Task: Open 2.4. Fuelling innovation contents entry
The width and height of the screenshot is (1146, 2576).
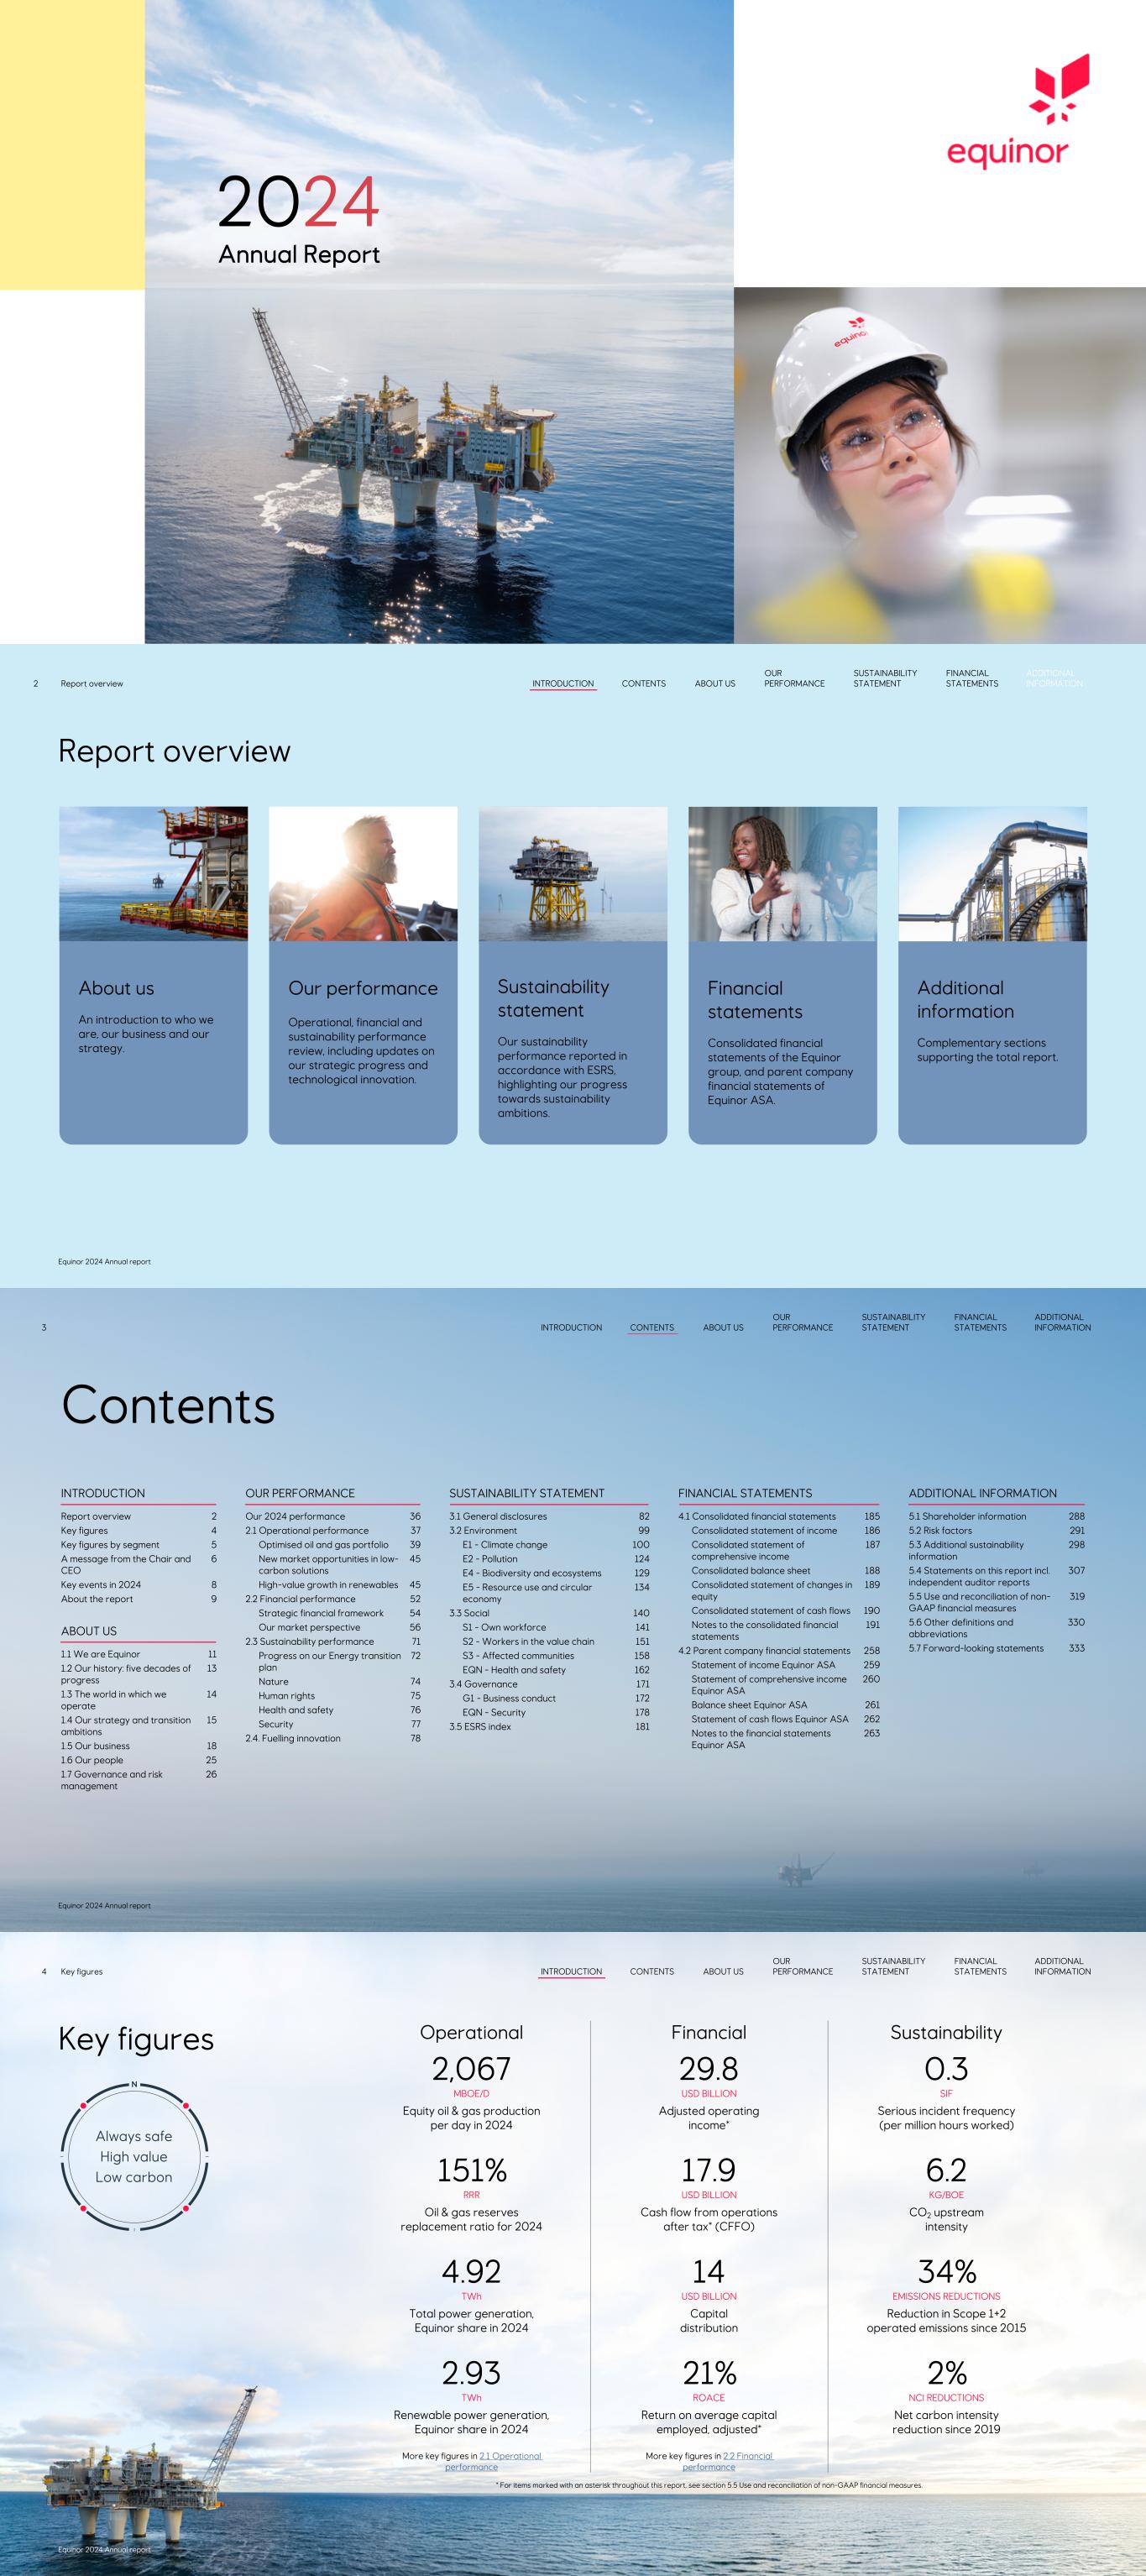Action: coord(293,1738)
